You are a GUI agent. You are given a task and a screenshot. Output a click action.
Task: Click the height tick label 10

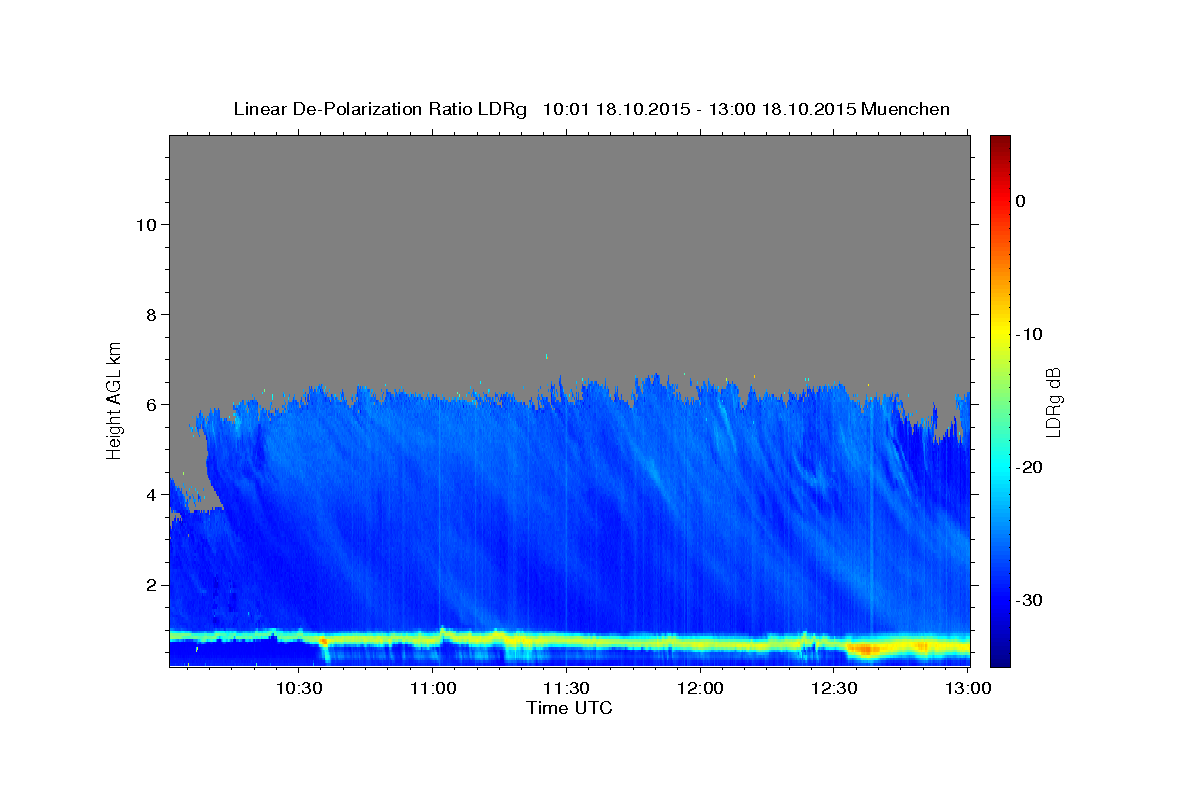(145, 224)
